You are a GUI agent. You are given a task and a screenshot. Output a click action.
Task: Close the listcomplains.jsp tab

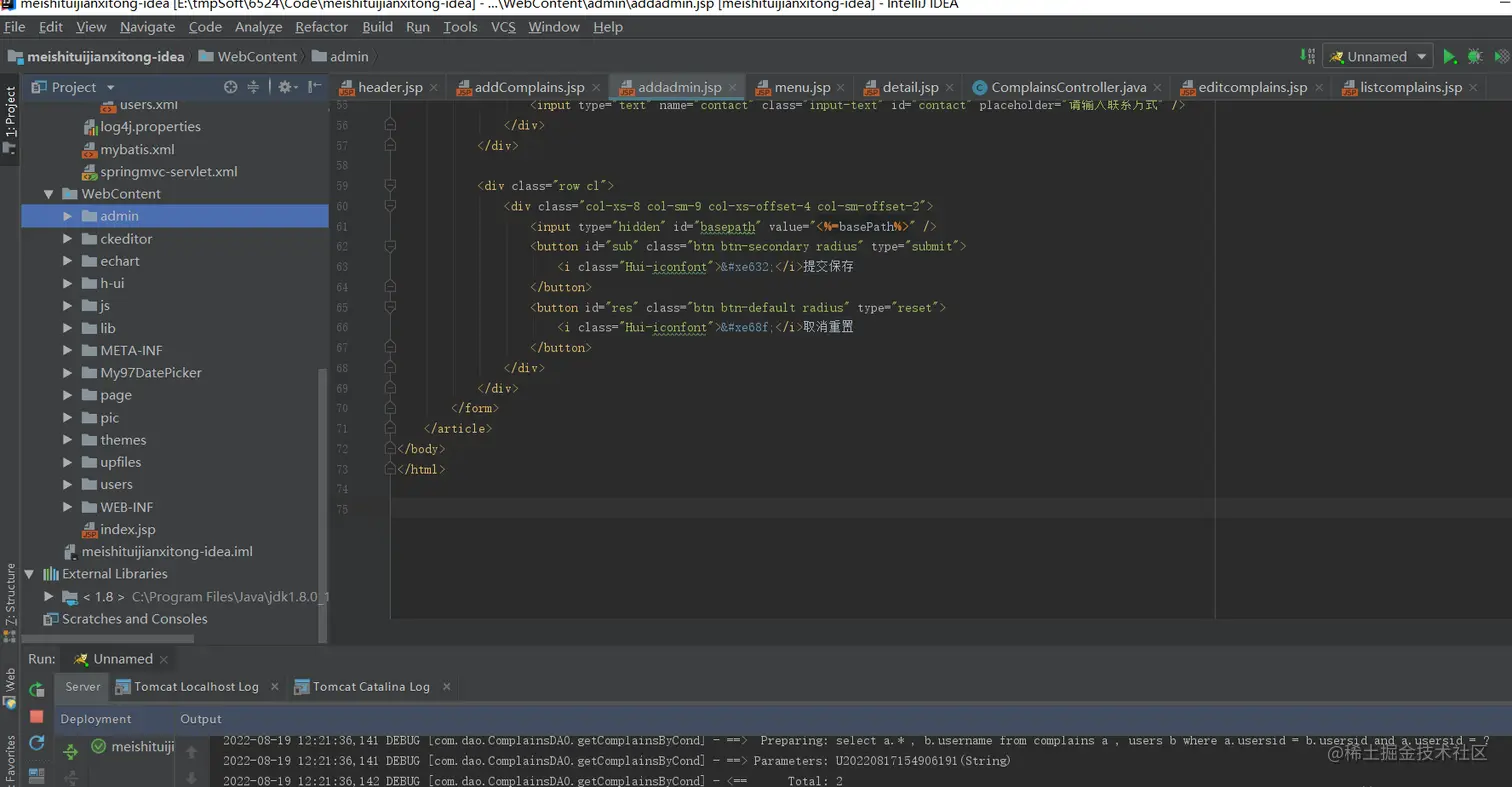click(1473, 88)
